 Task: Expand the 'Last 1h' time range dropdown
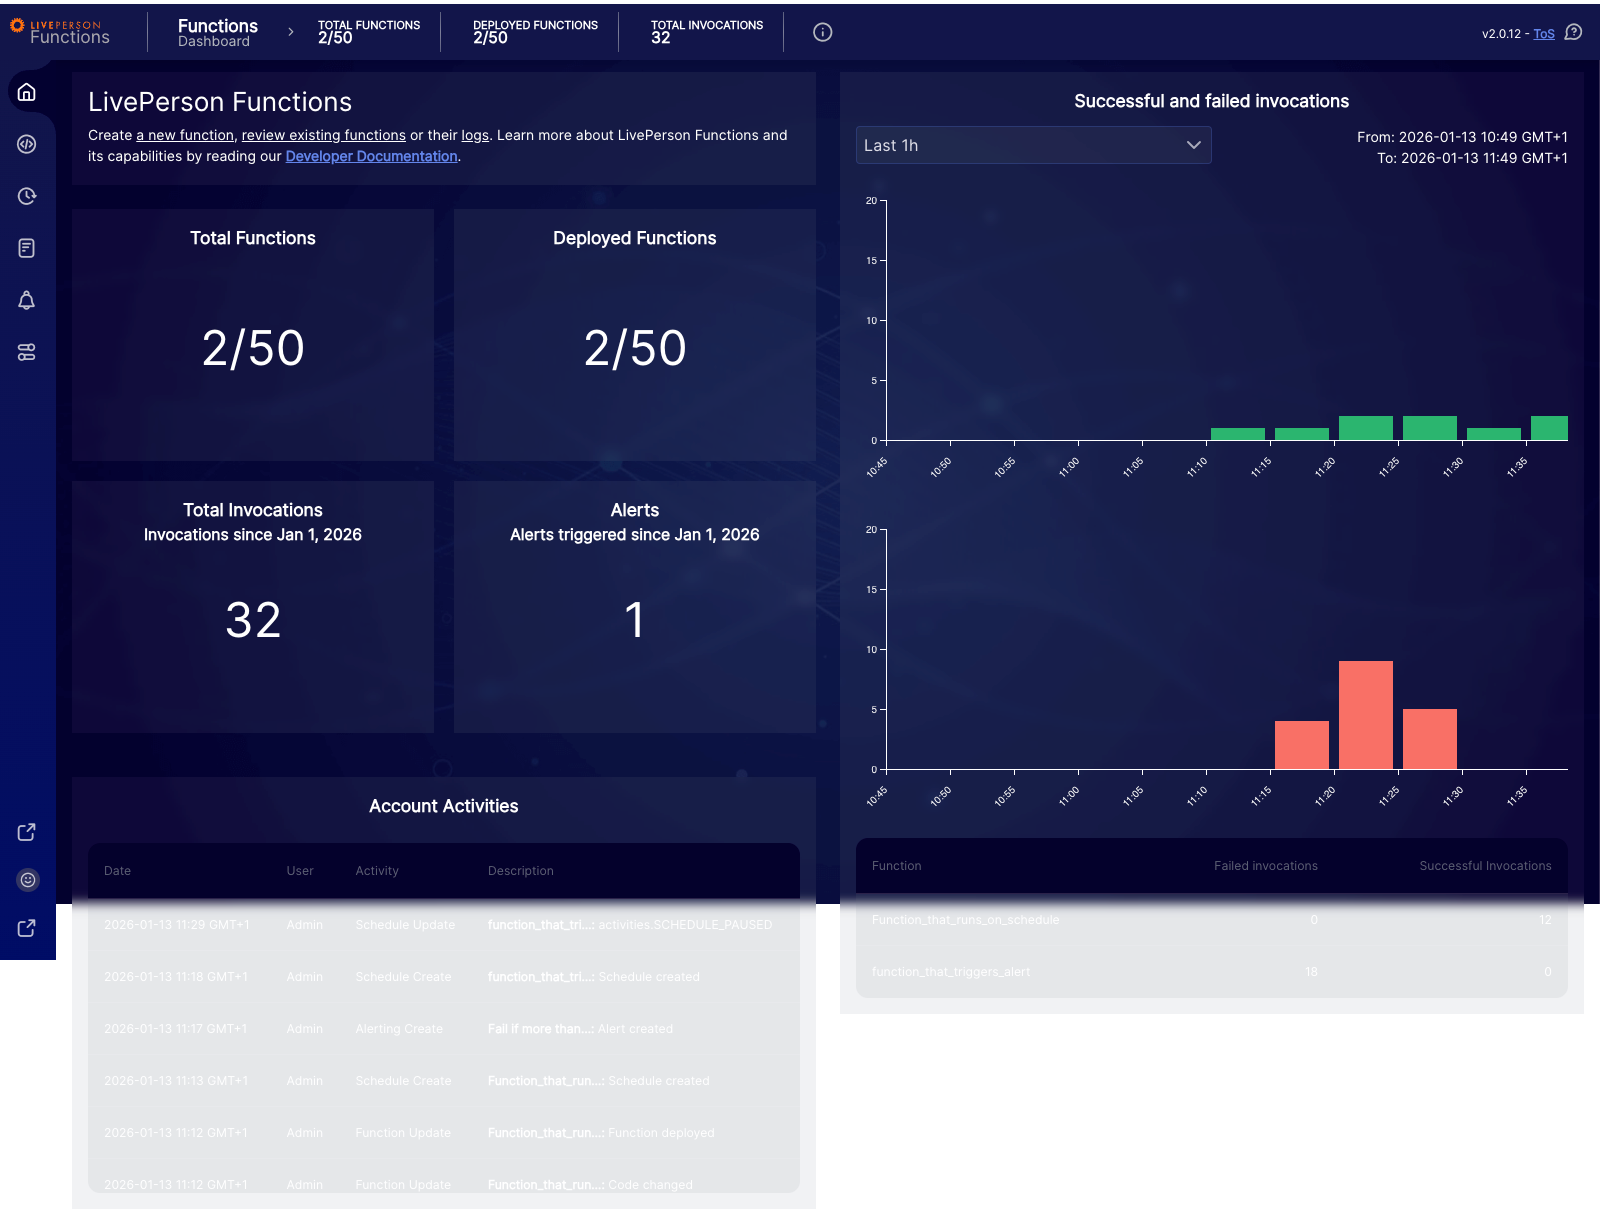pos(1033,145)
